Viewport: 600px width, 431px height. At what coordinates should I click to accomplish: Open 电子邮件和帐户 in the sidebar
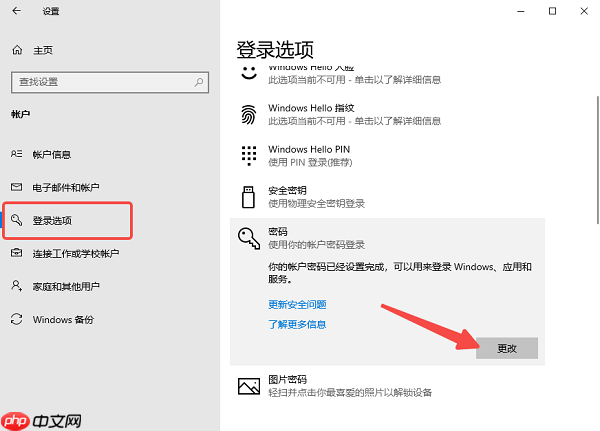pyautogui.click(x=66, y=188)
